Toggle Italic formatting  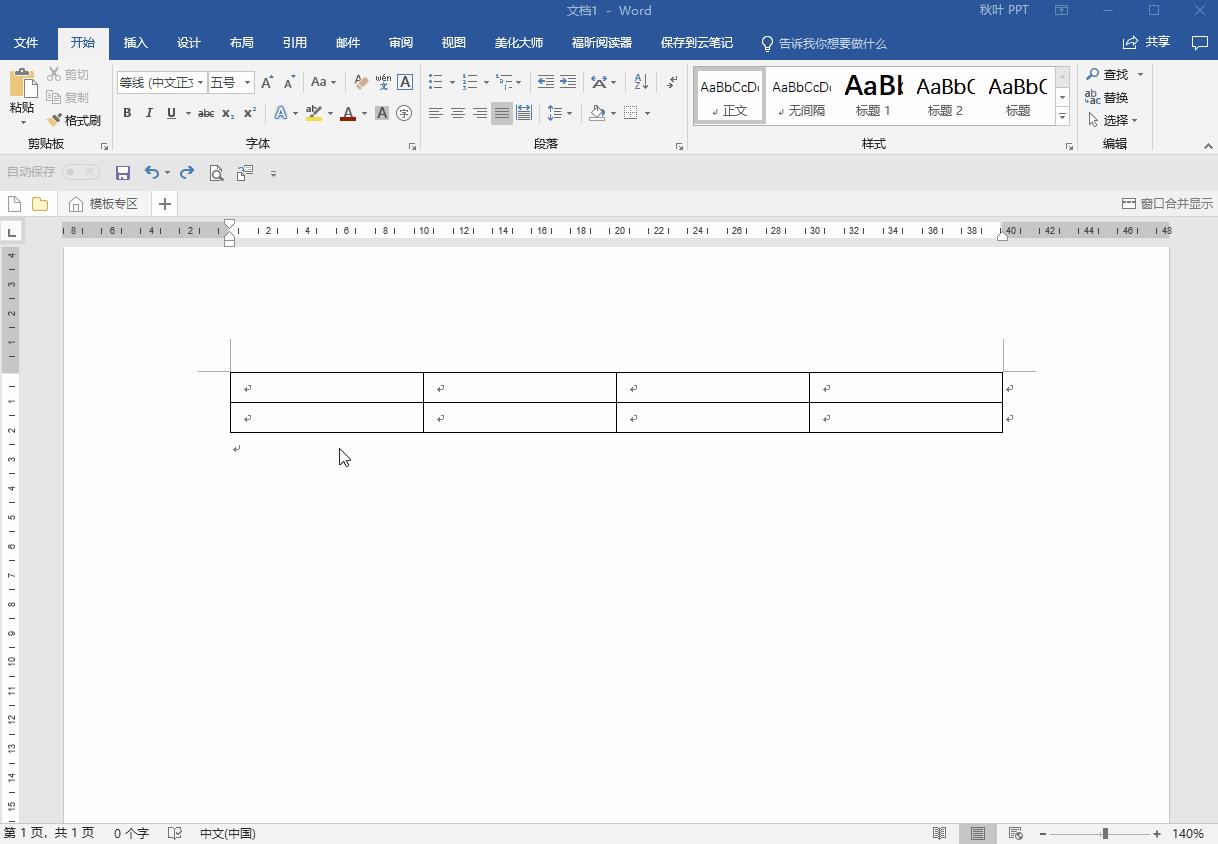pyautogui.click(x=149, y=113)
